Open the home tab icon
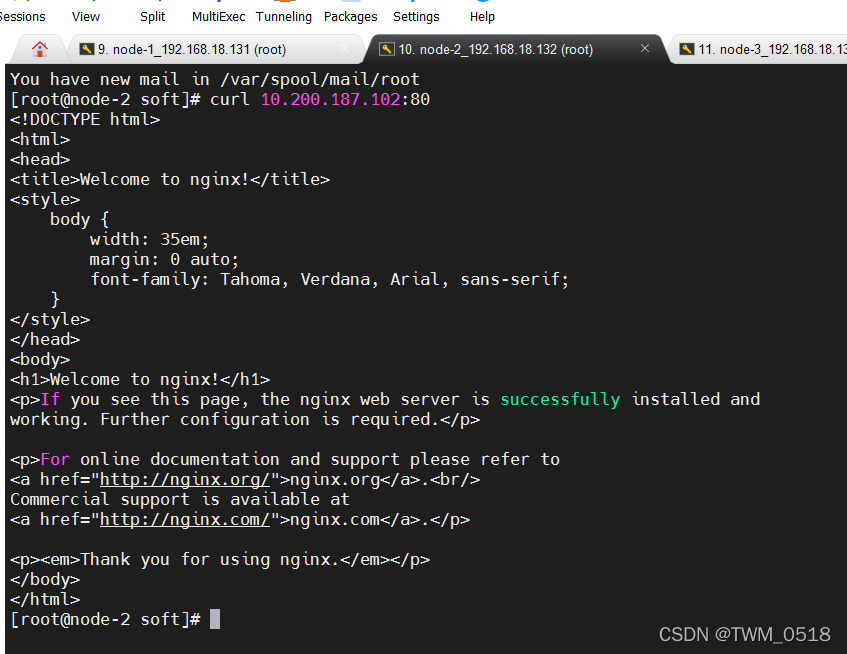 point(39,49)
